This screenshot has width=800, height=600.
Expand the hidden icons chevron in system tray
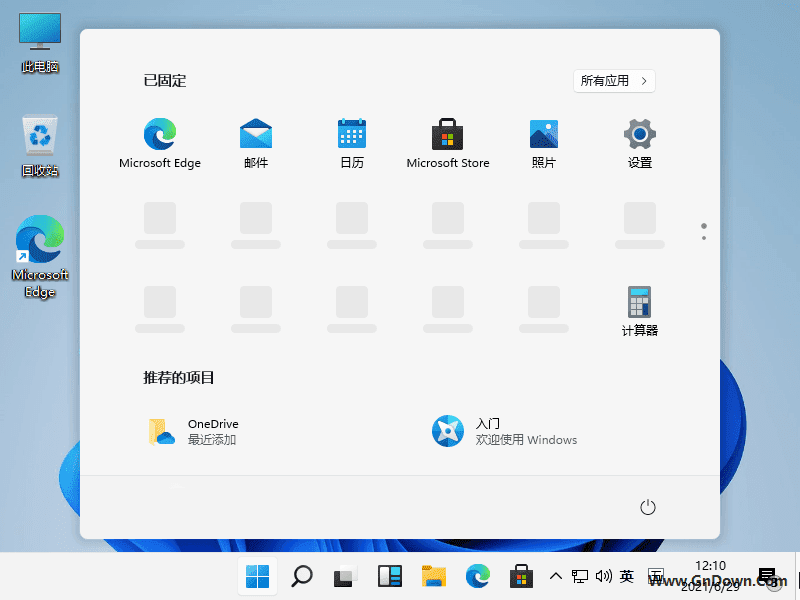[556, 576]
